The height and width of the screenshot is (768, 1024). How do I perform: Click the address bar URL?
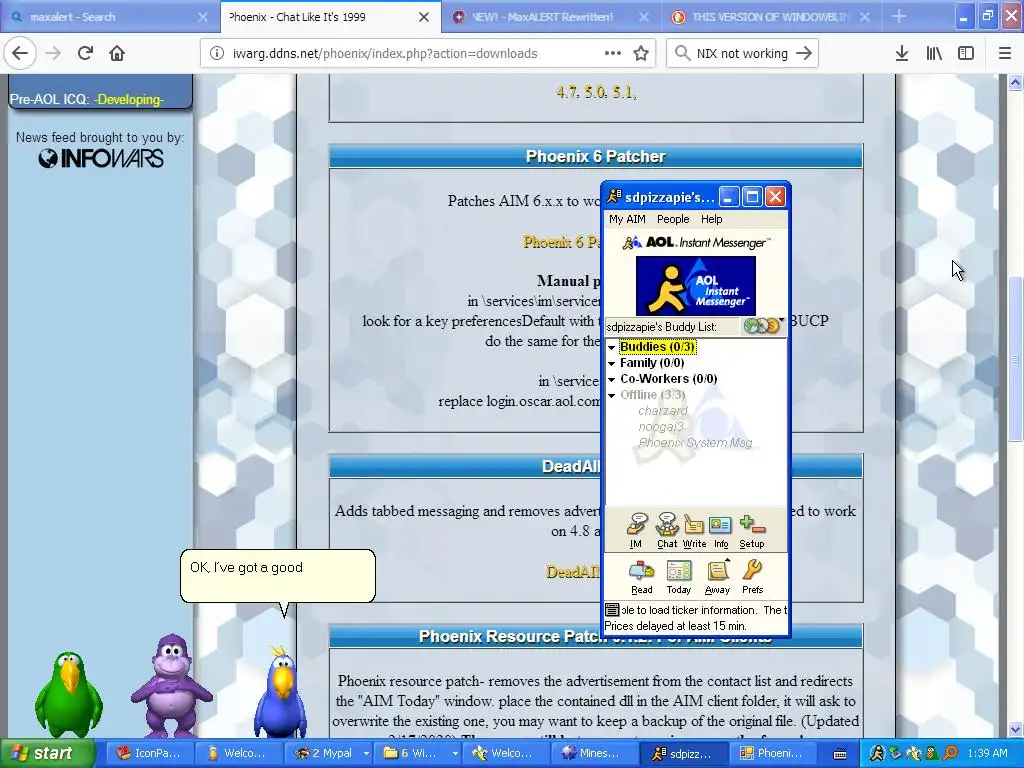385,54
